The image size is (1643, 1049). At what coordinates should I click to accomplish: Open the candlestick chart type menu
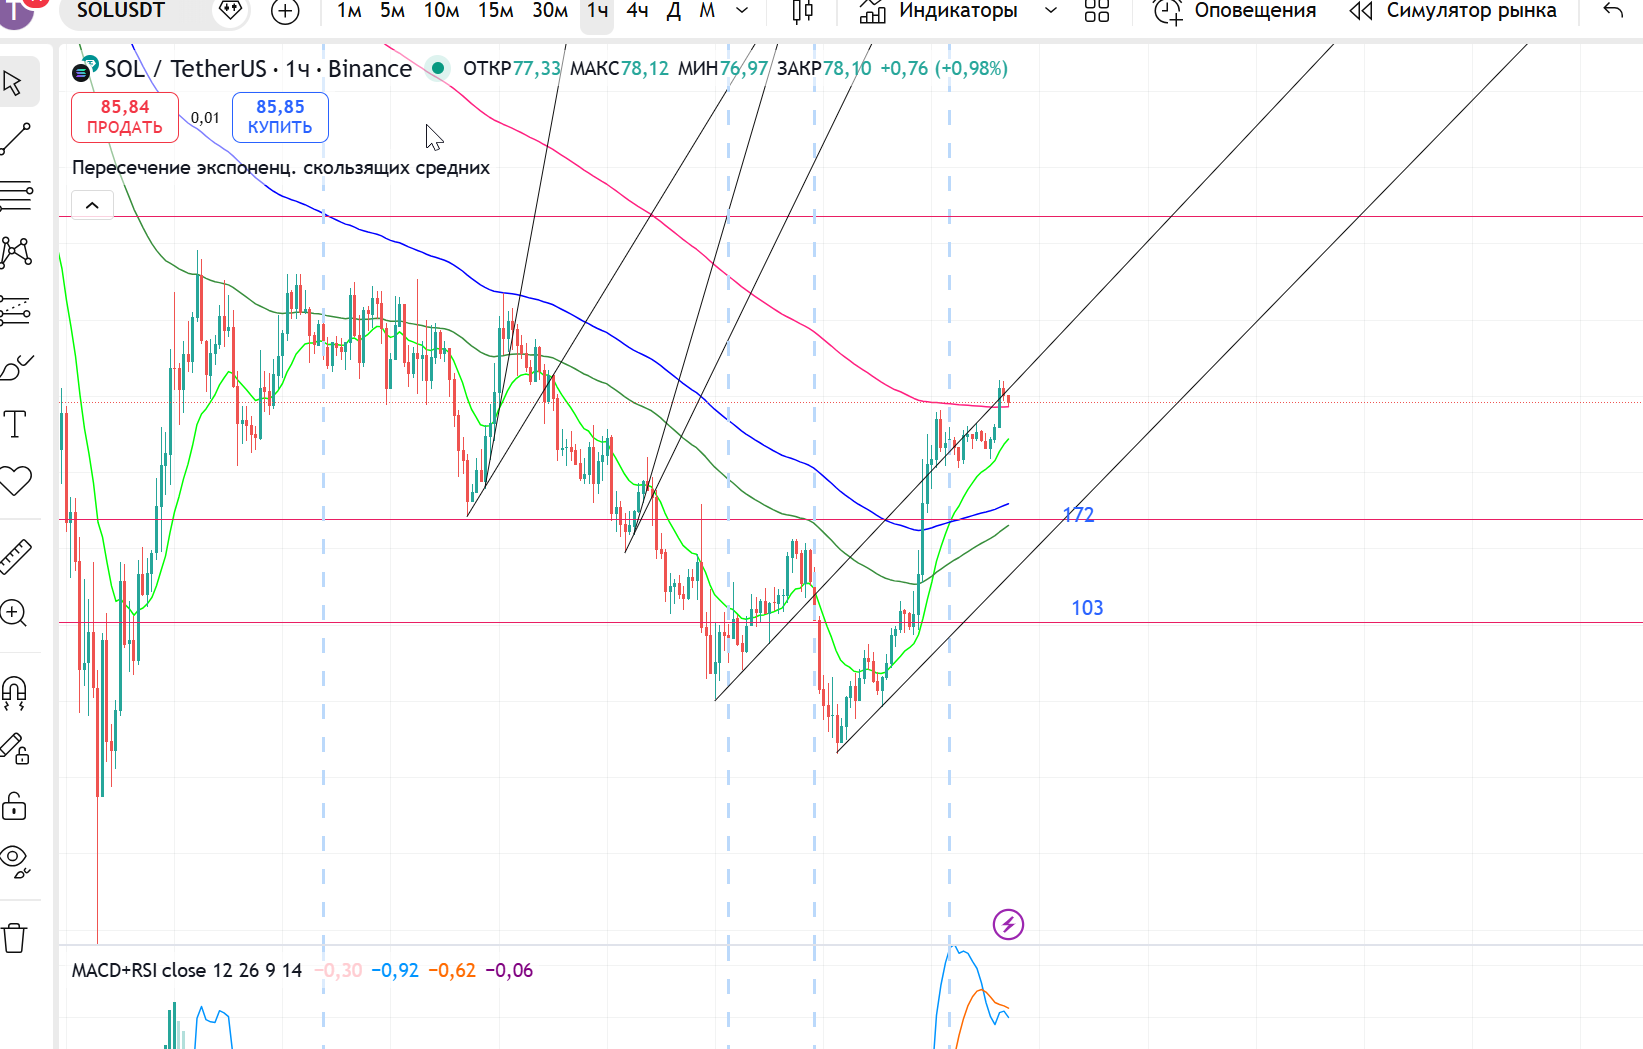coord(802,11)
